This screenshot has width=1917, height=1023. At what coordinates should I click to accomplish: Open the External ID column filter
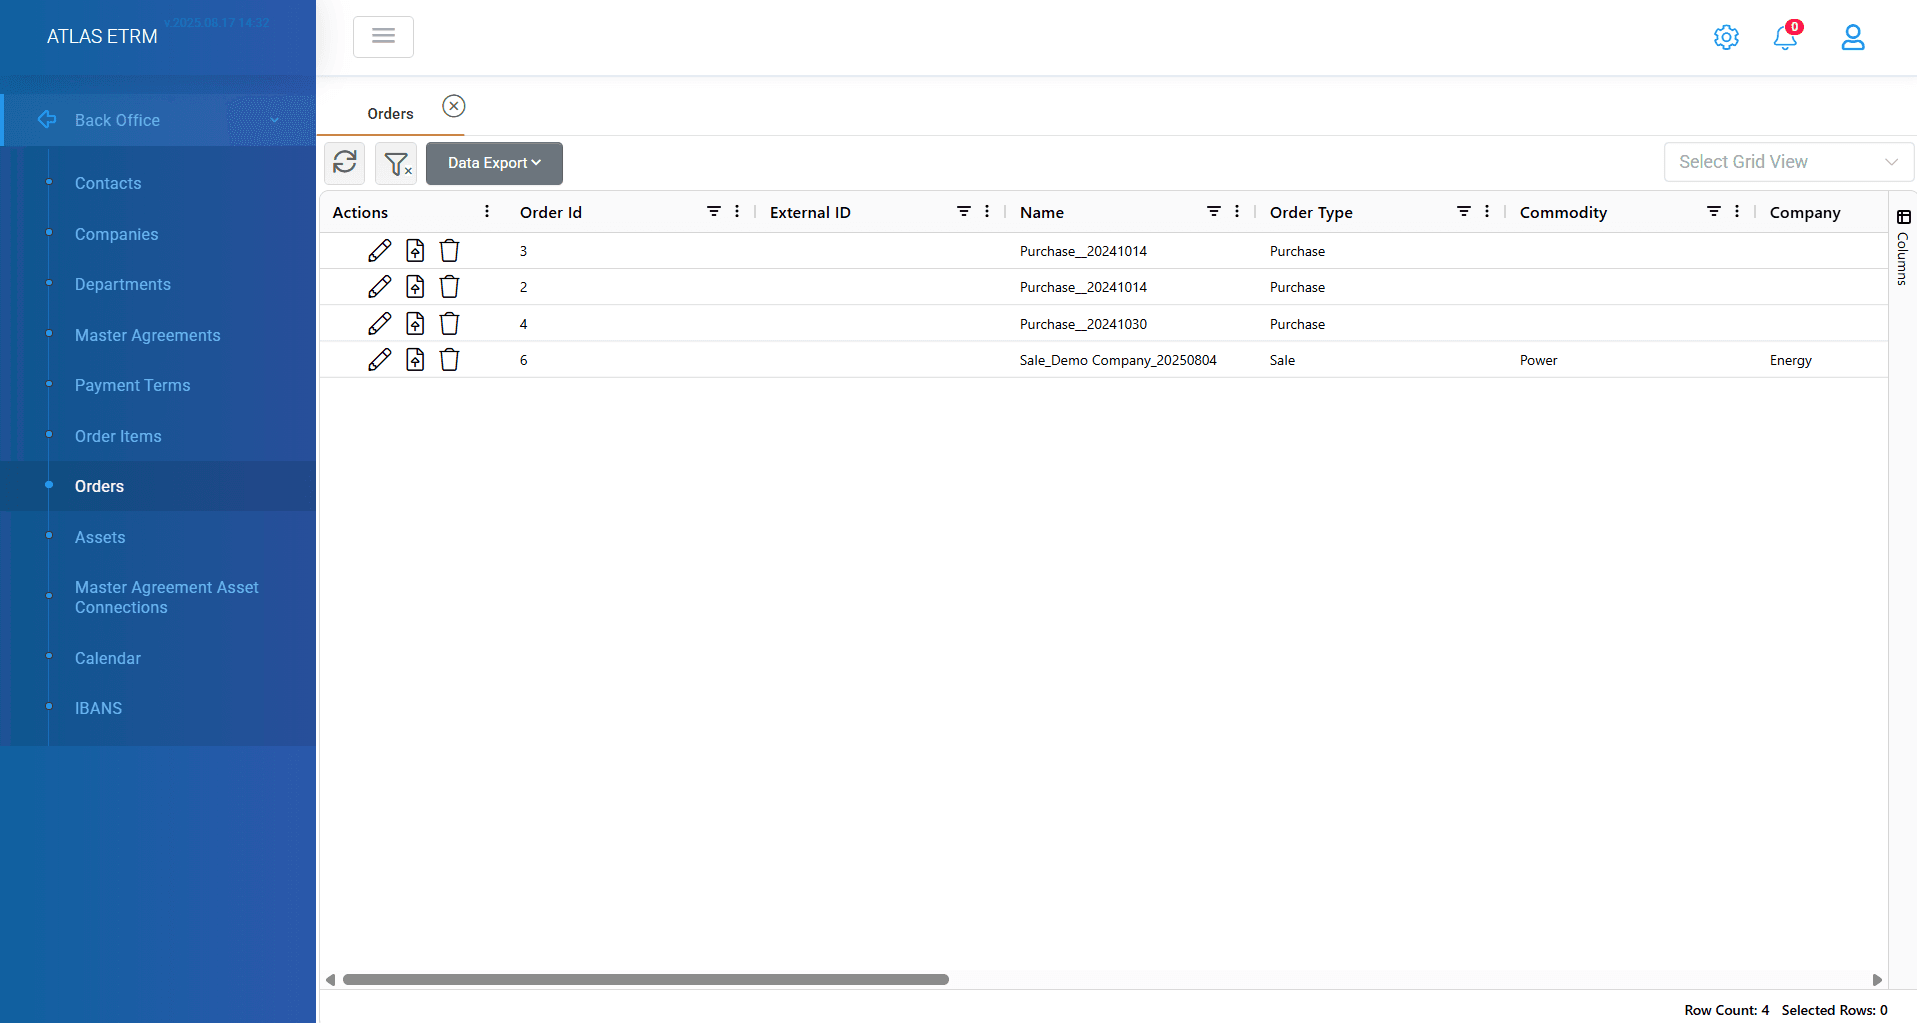point(964,211)
